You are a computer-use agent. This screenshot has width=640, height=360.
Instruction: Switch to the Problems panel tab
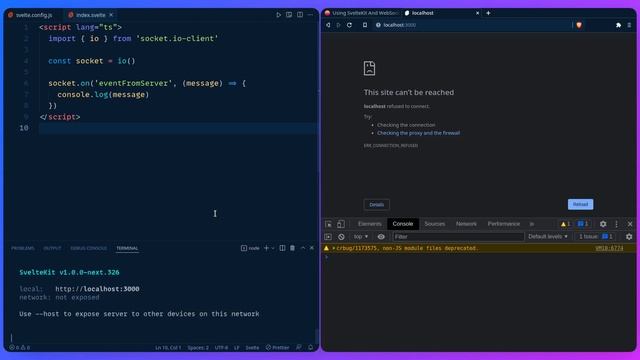(x=23, y=248)
